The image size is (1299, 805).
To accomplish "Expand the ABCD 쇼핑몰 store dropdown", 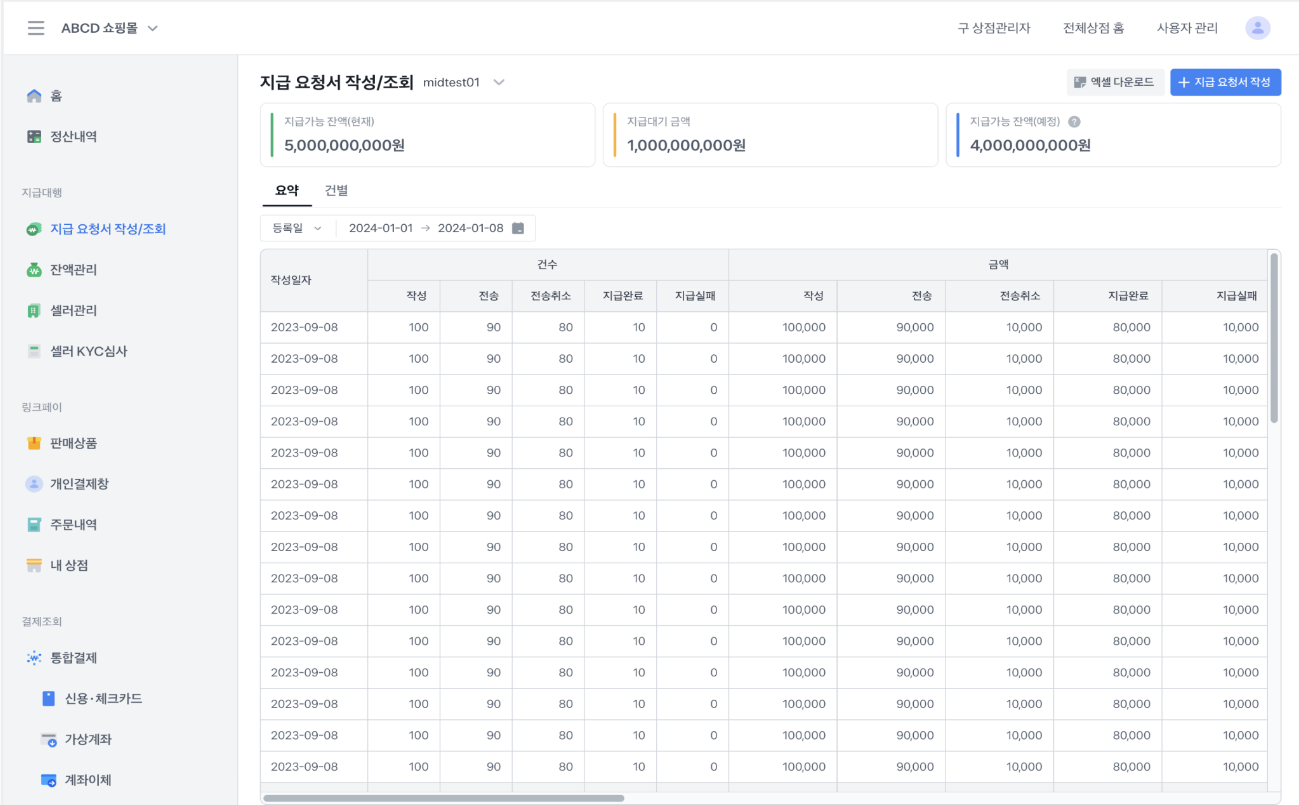I will [x=153, y=29].
